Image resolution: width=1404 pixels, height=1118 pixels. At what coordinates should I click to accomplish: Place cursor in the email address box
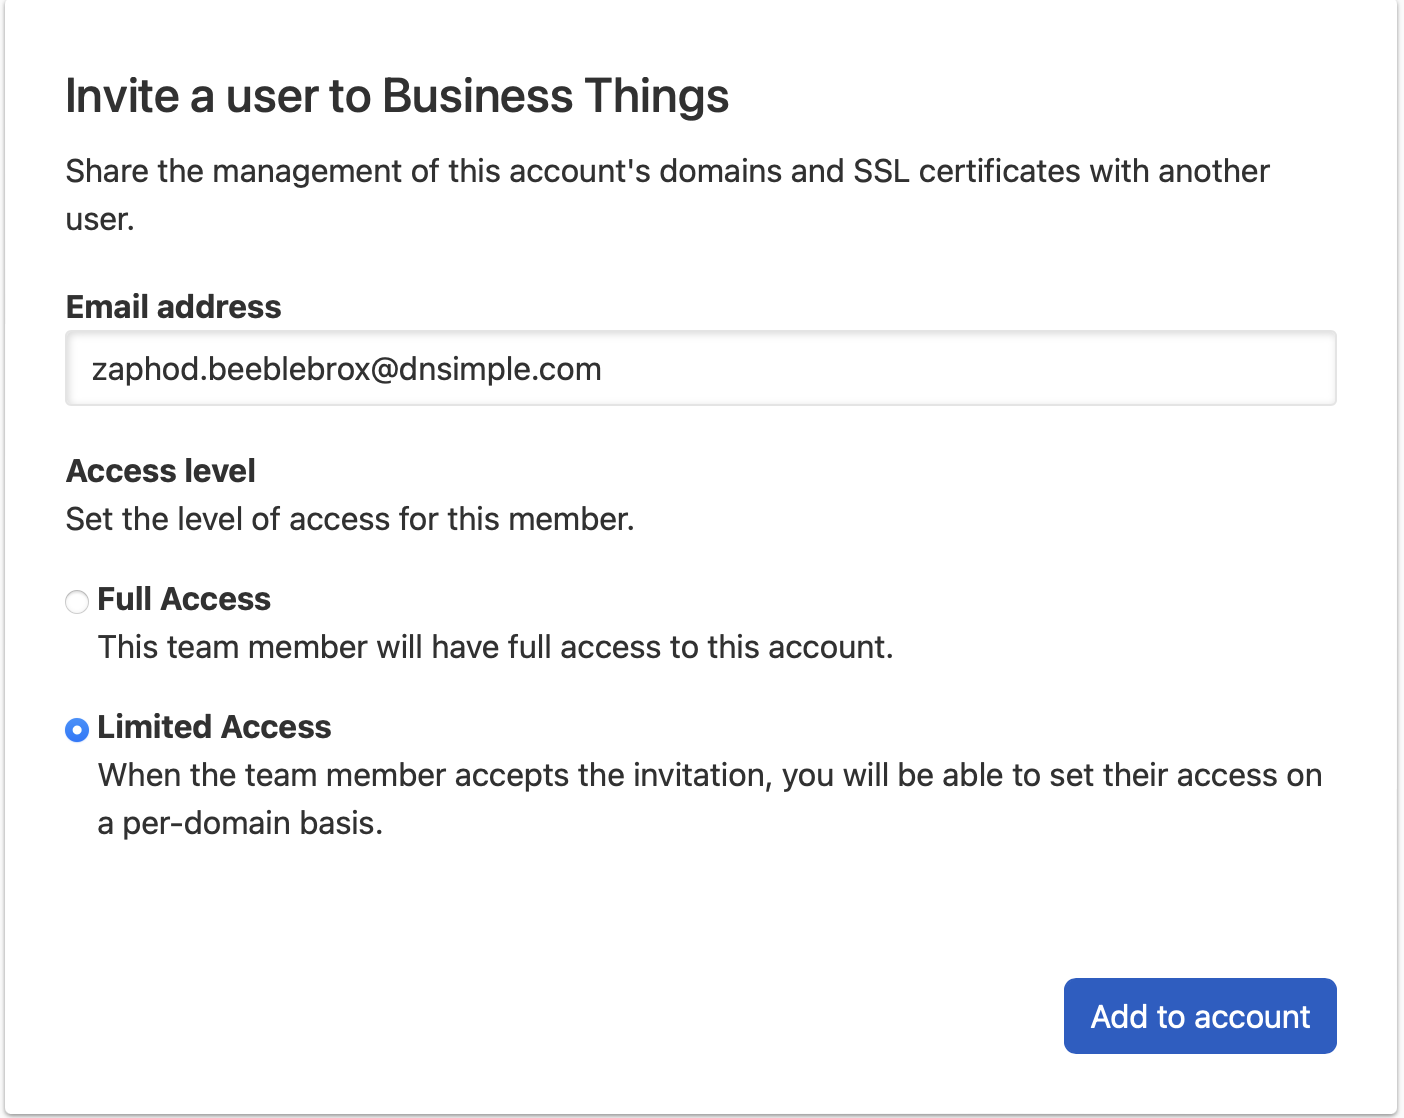[700, 368]
